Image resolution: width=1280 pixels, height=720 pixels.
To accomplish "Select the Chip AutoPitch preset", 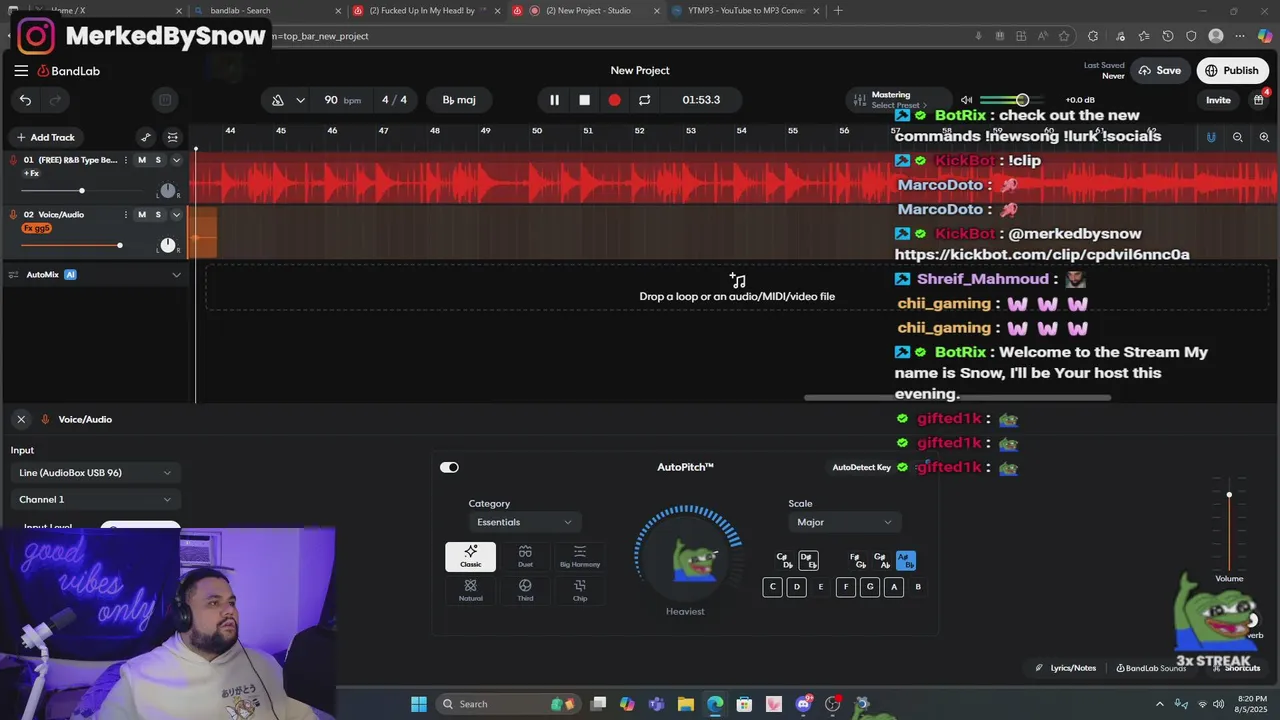I will pos(580,591).
